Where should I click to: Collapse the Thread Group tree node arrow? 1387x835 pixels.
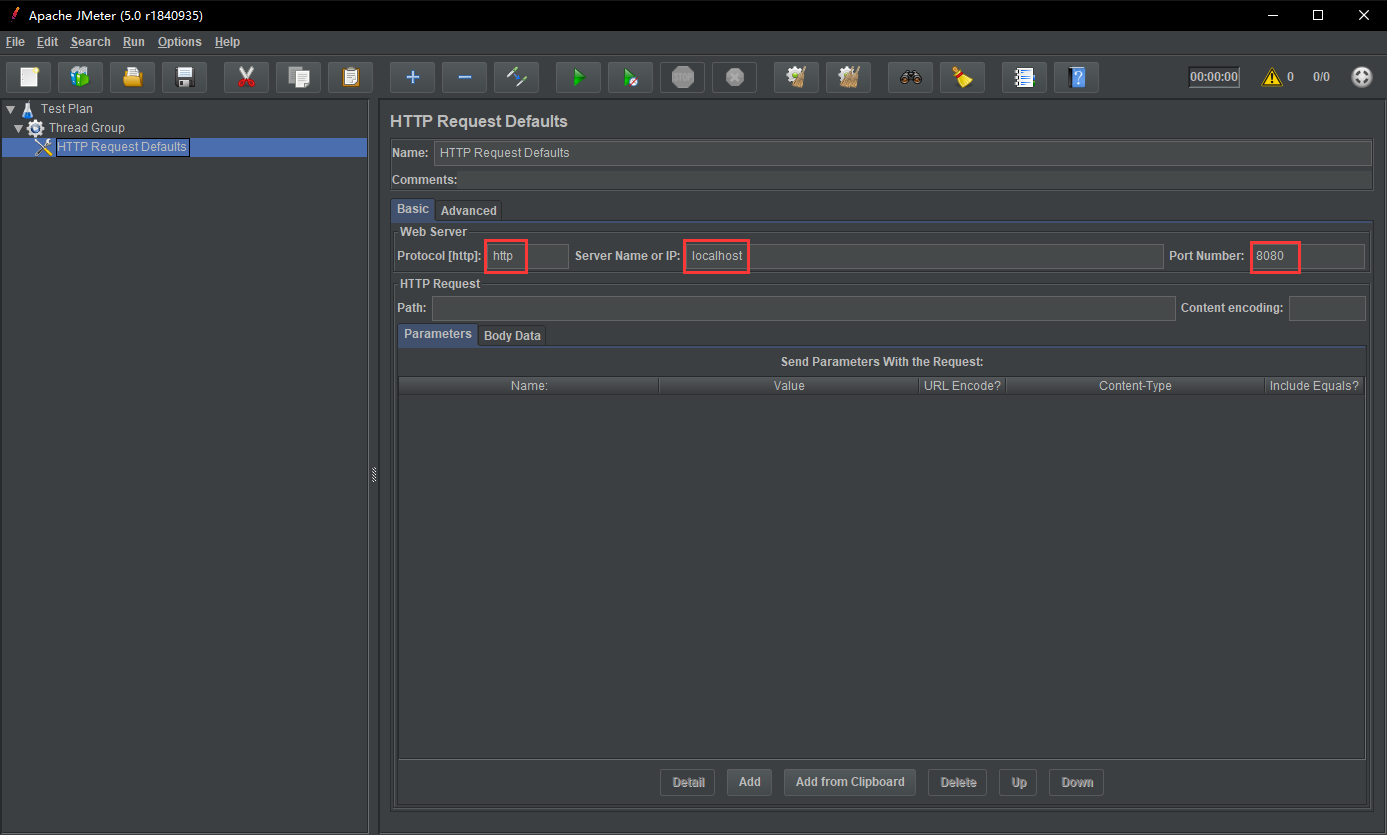18,128
